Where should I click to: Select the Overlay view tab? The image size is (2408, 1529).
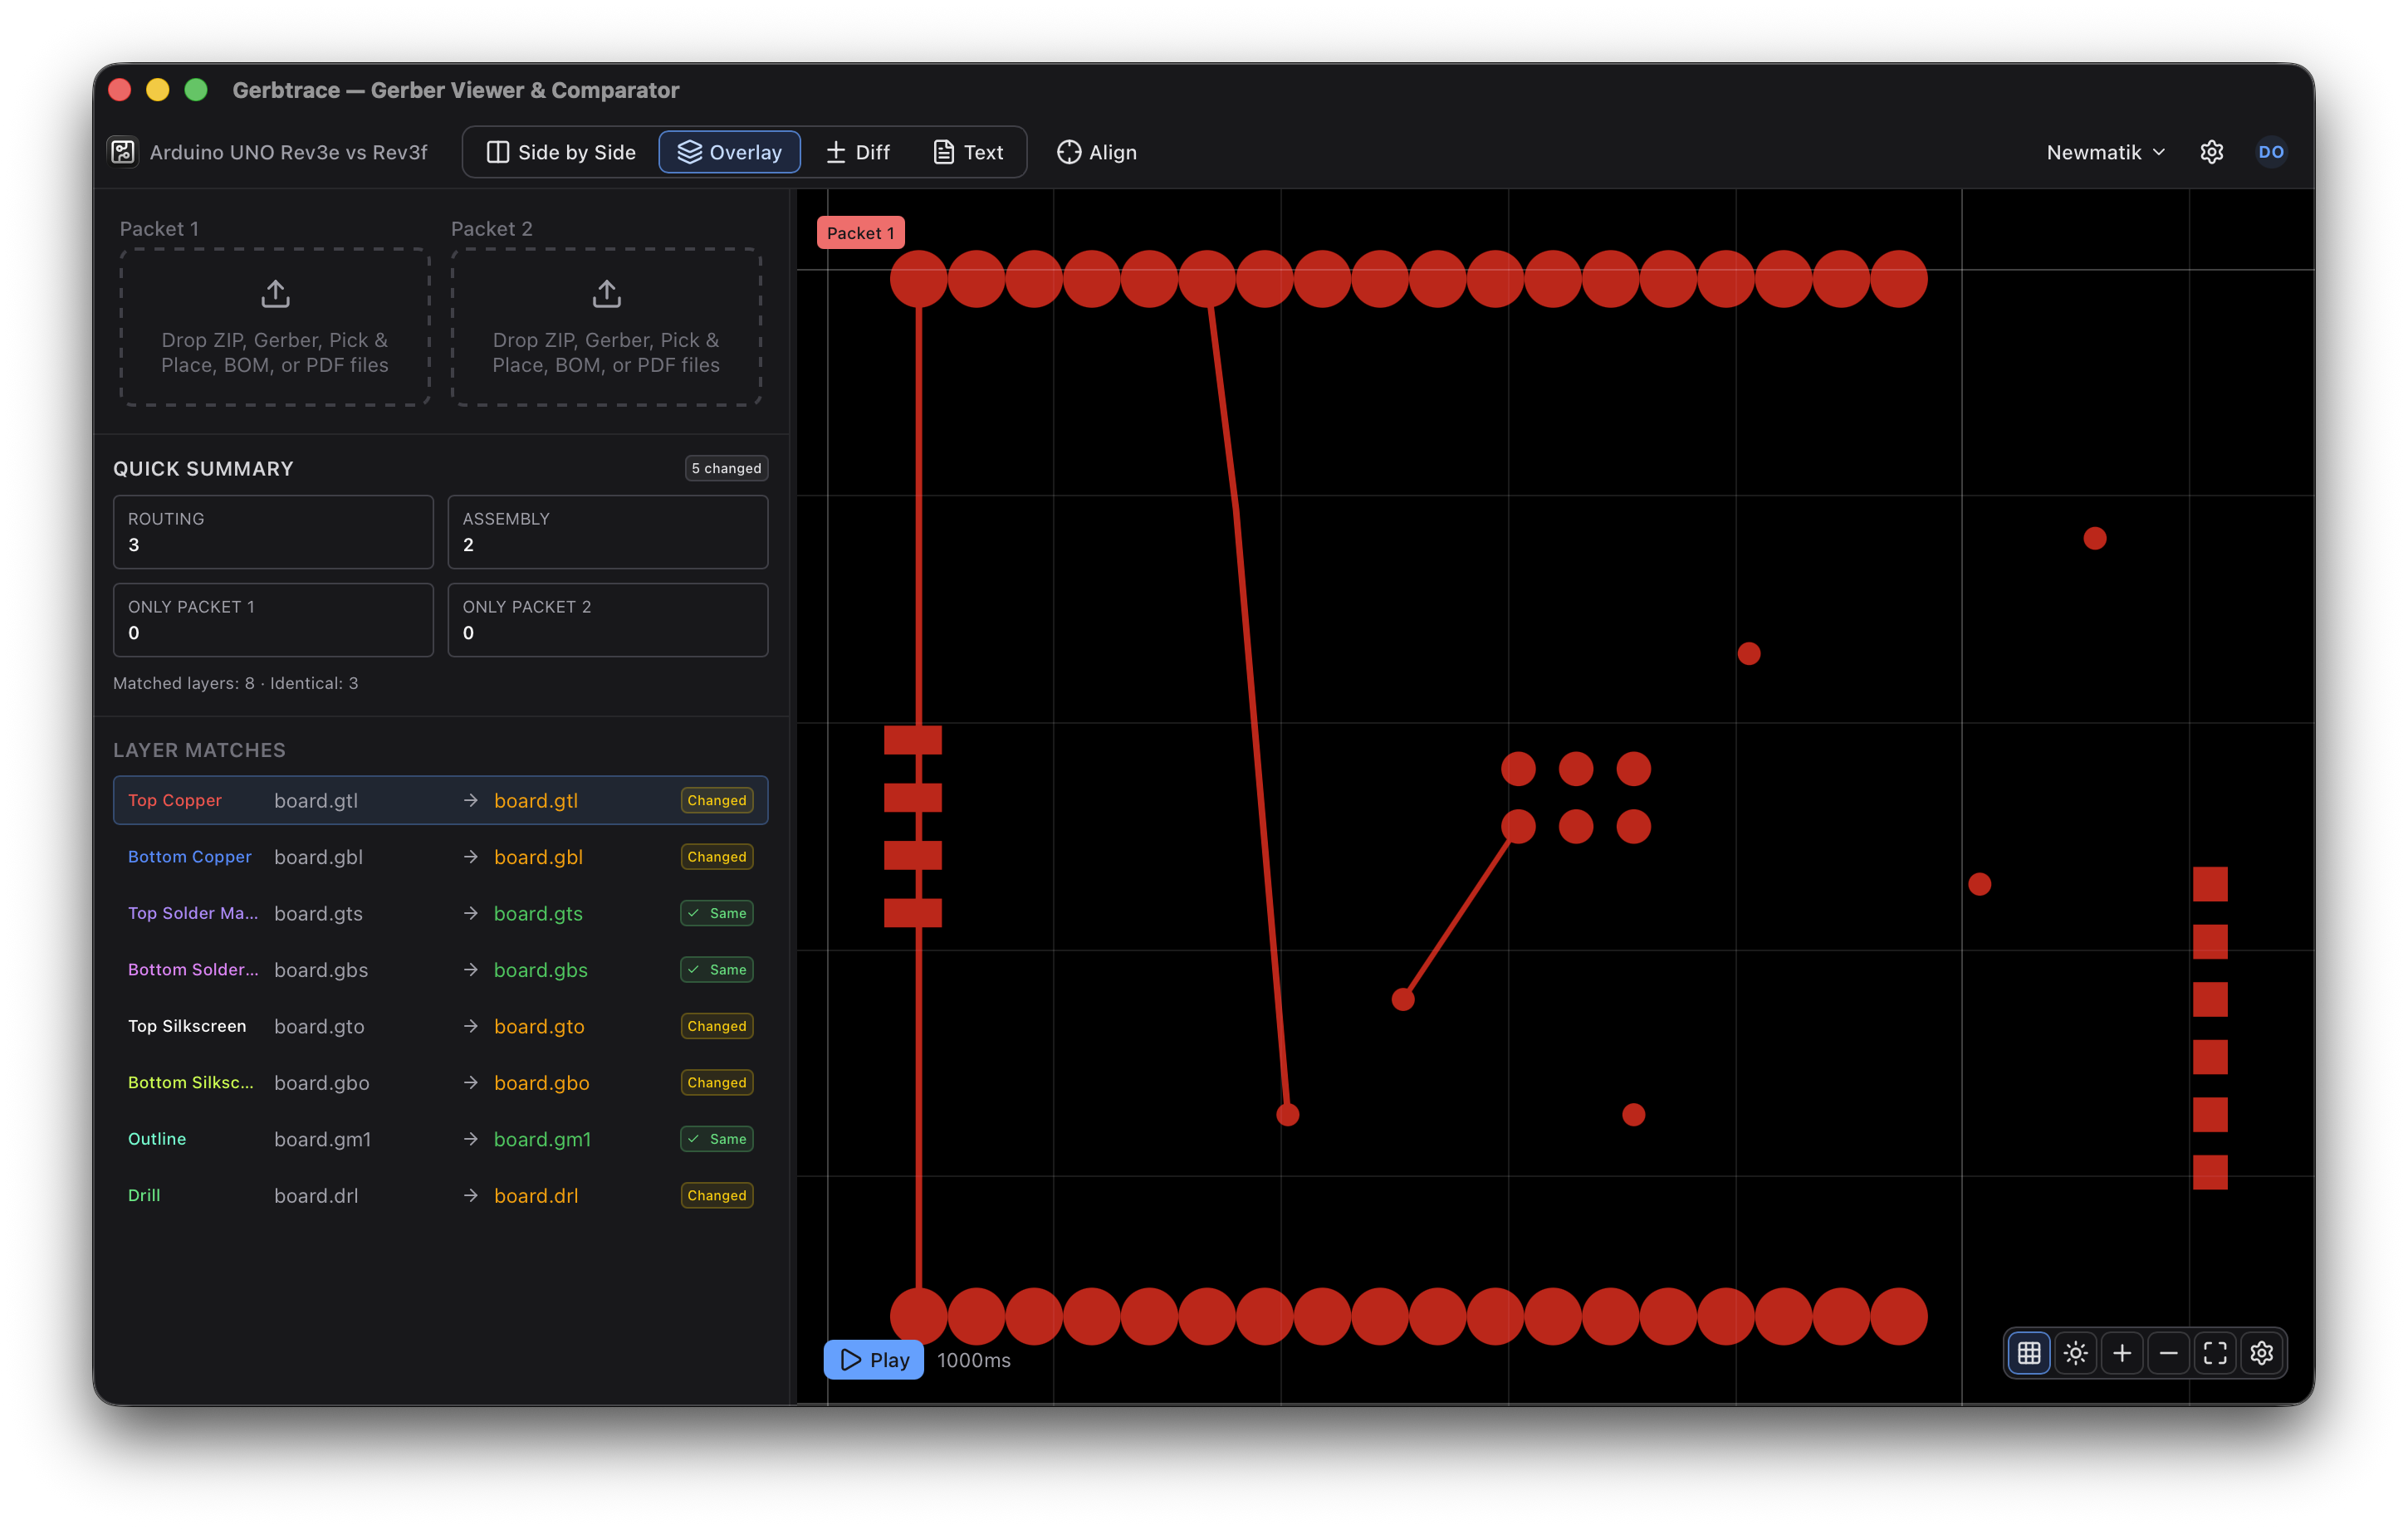pos(729,152)
